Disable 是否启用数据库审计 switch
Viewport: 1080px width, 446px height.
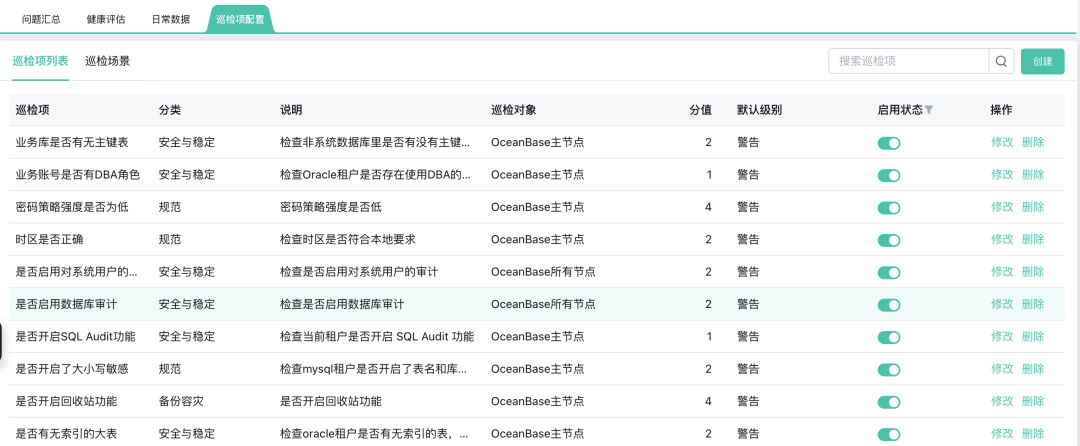click(889, 305)
